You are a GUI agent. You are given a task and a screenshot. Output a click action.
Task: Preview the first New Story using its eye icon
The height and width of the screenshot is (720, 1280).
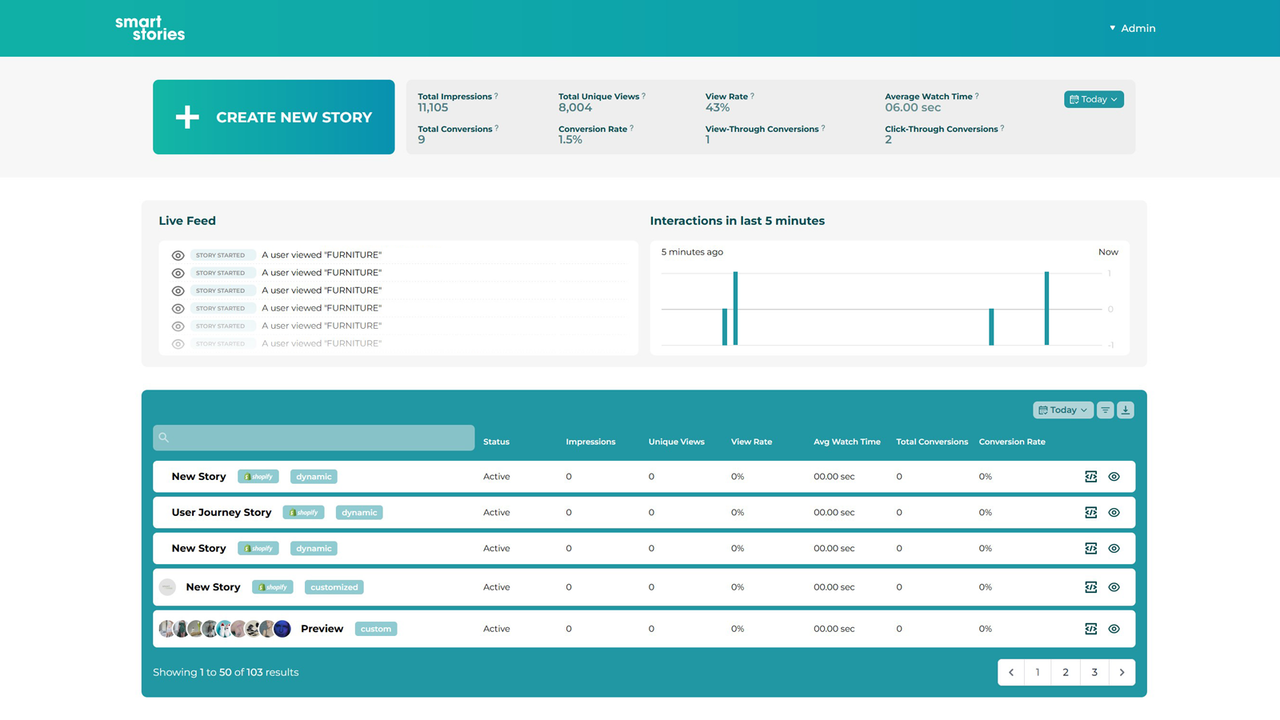tap(1113, 476)
